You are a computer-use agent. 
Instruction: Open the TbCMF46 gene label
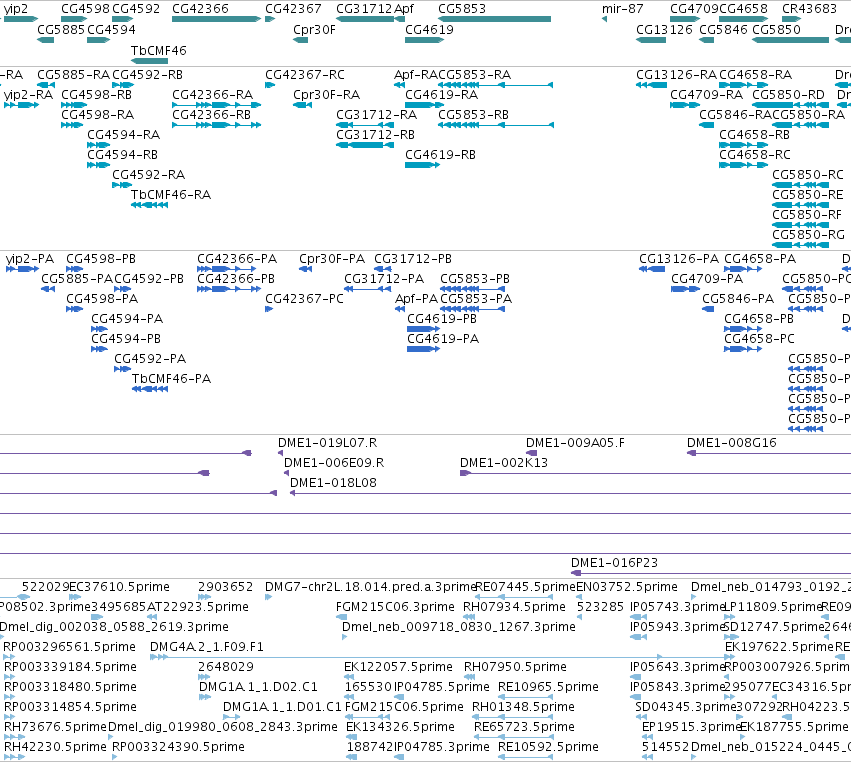(158, 50)
